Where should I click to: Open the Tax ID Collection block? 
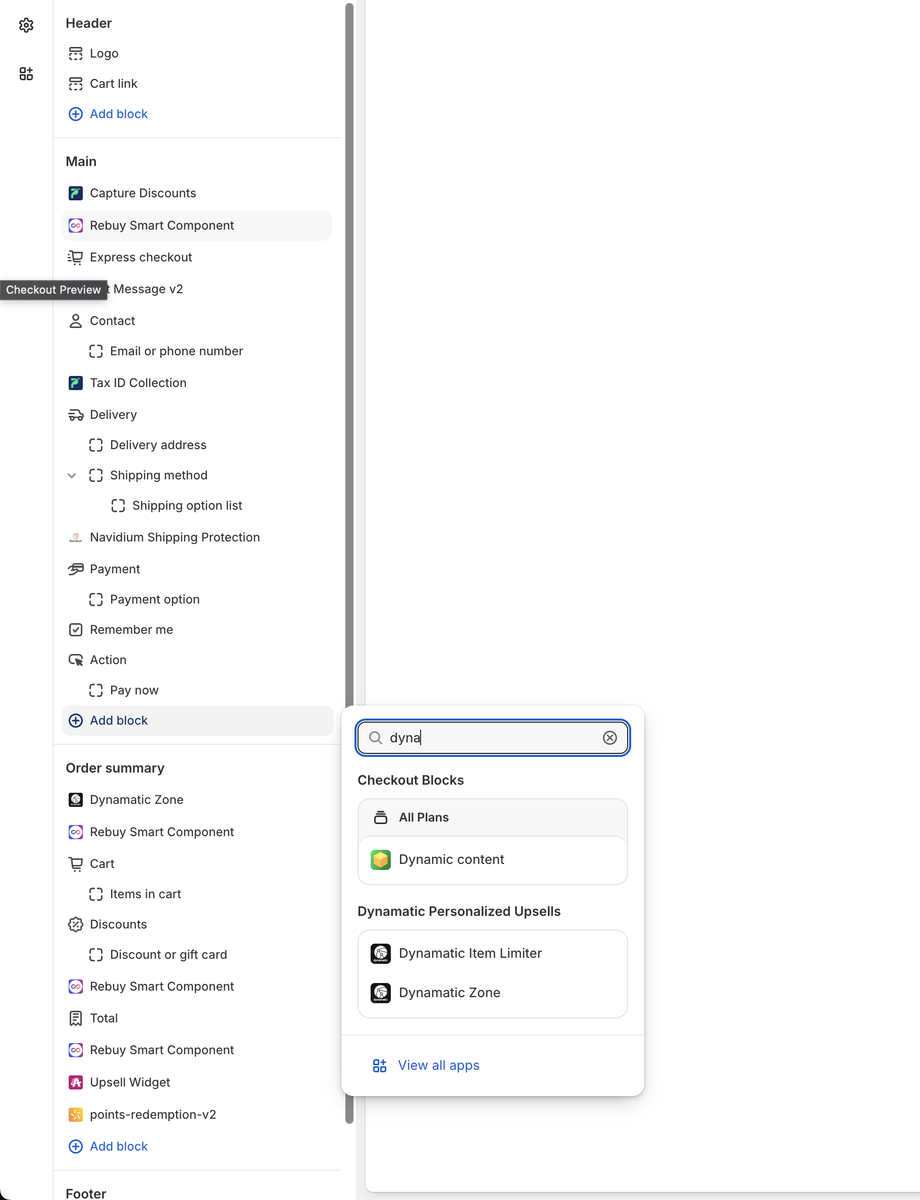point(137,382)
